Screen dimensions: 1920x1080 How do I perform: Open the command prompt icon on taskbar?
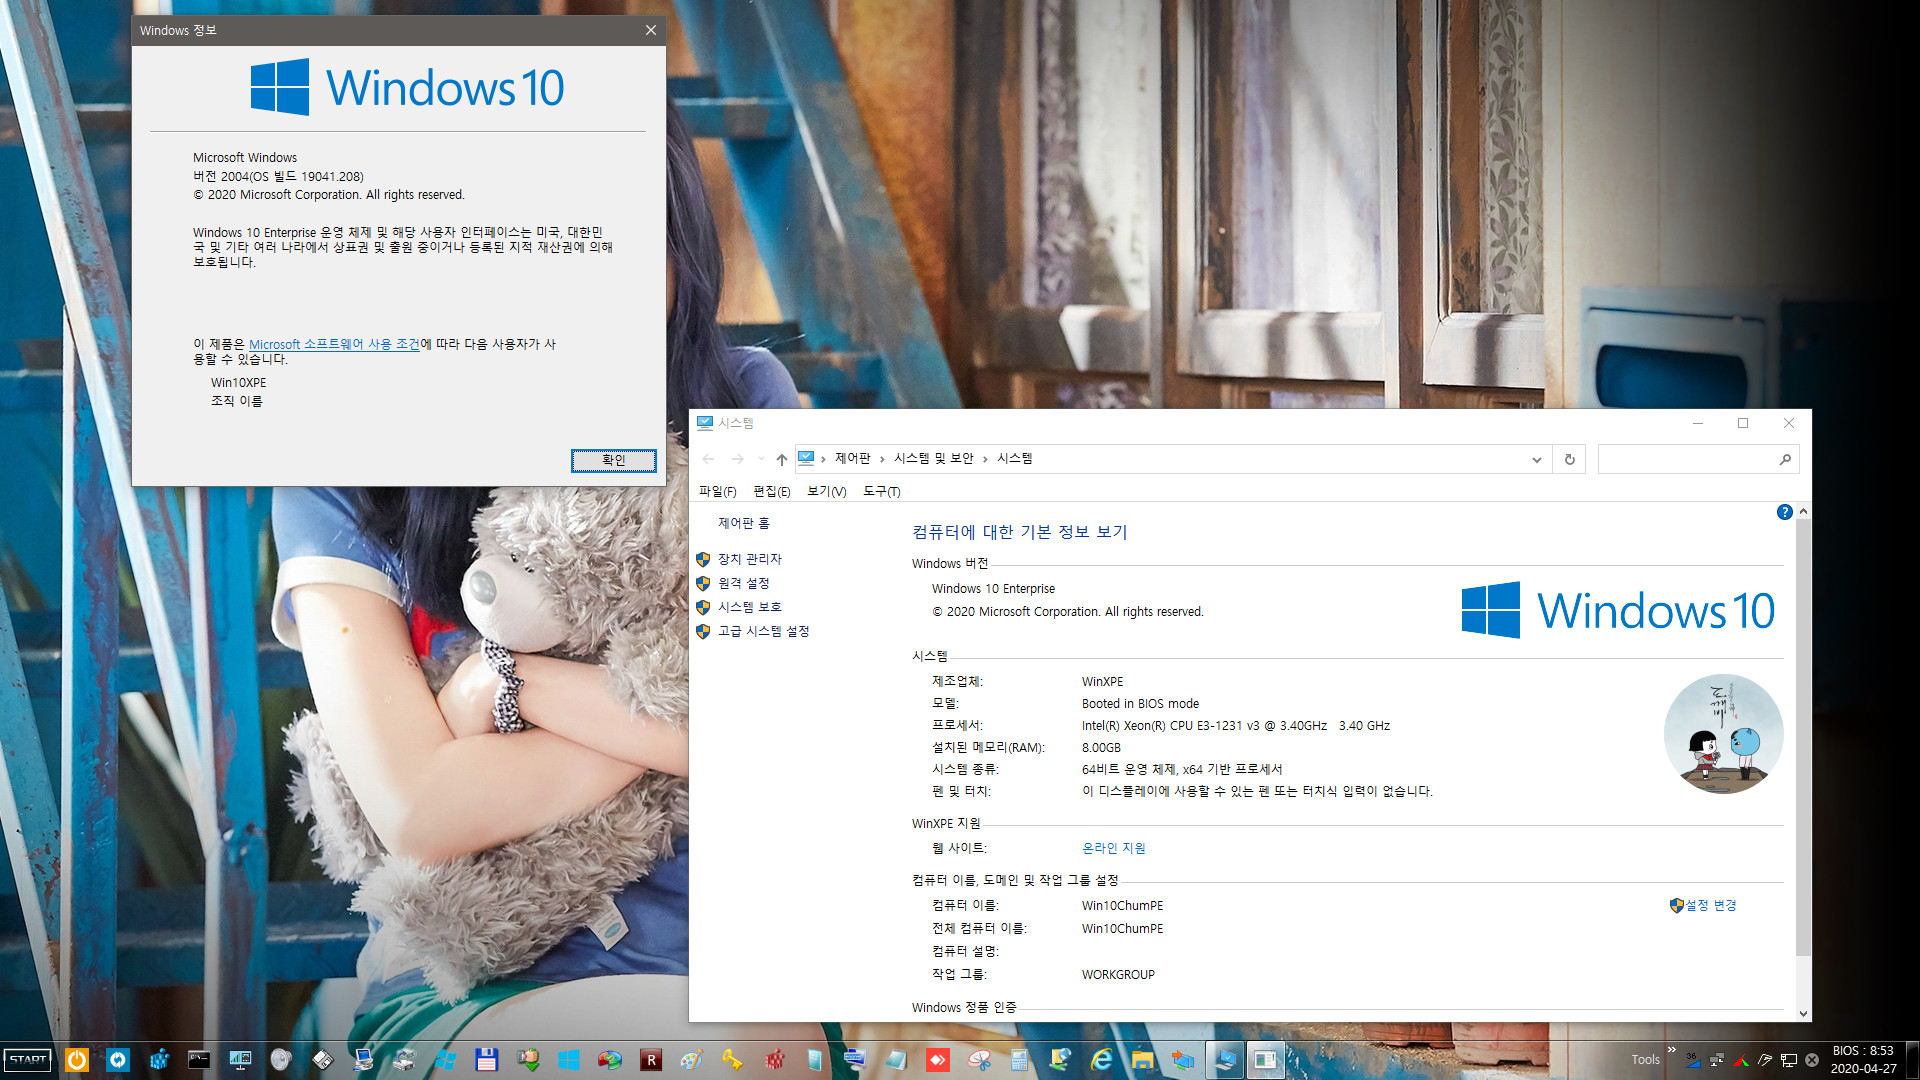[x=199, y=1060]
